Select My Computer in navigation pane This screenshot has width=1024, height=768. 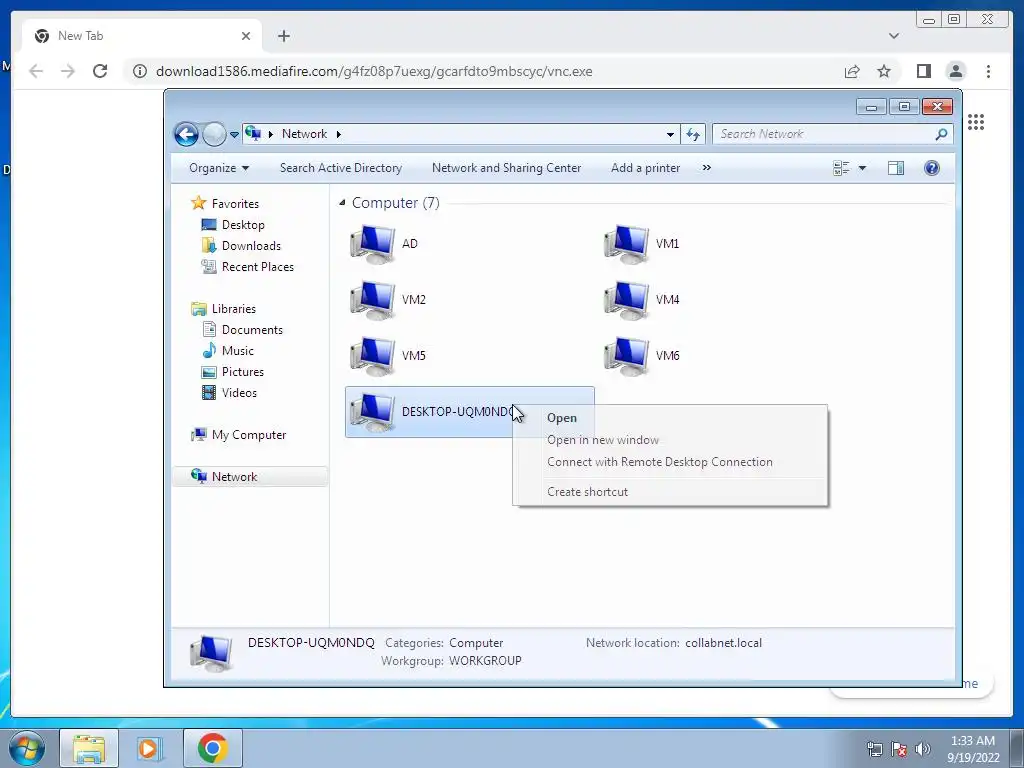(x=238, y=435)
